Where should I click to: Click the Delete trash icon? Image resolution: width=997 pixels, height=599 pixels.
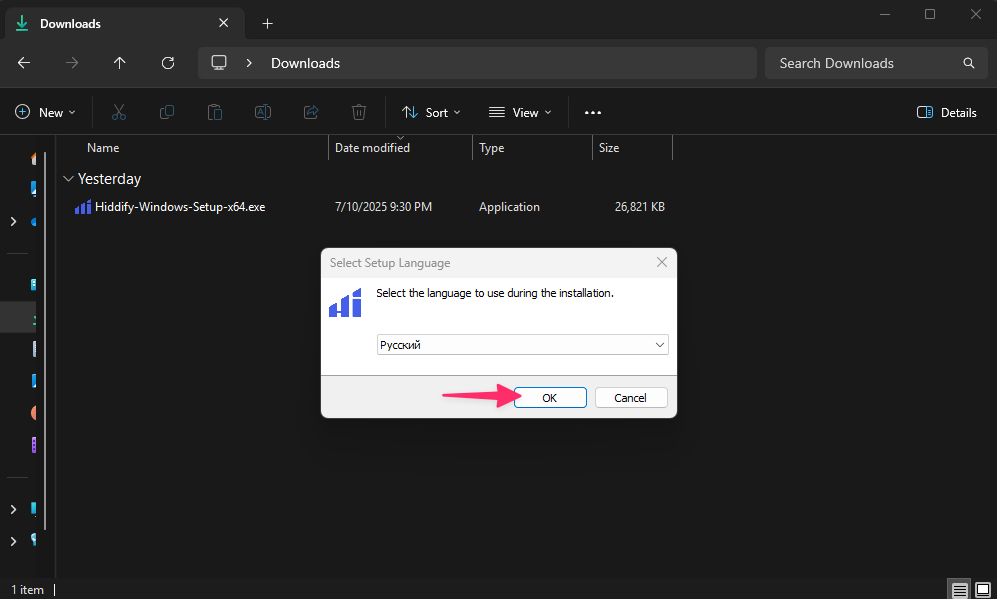pyautogui.click(x=359, y=113)
